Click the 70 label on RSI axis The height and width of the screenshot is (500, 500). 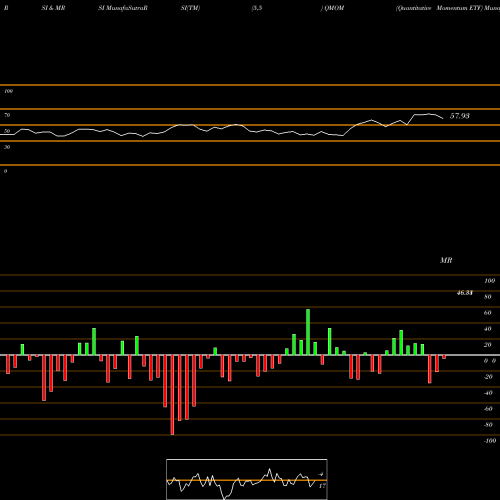coord(7,115)
